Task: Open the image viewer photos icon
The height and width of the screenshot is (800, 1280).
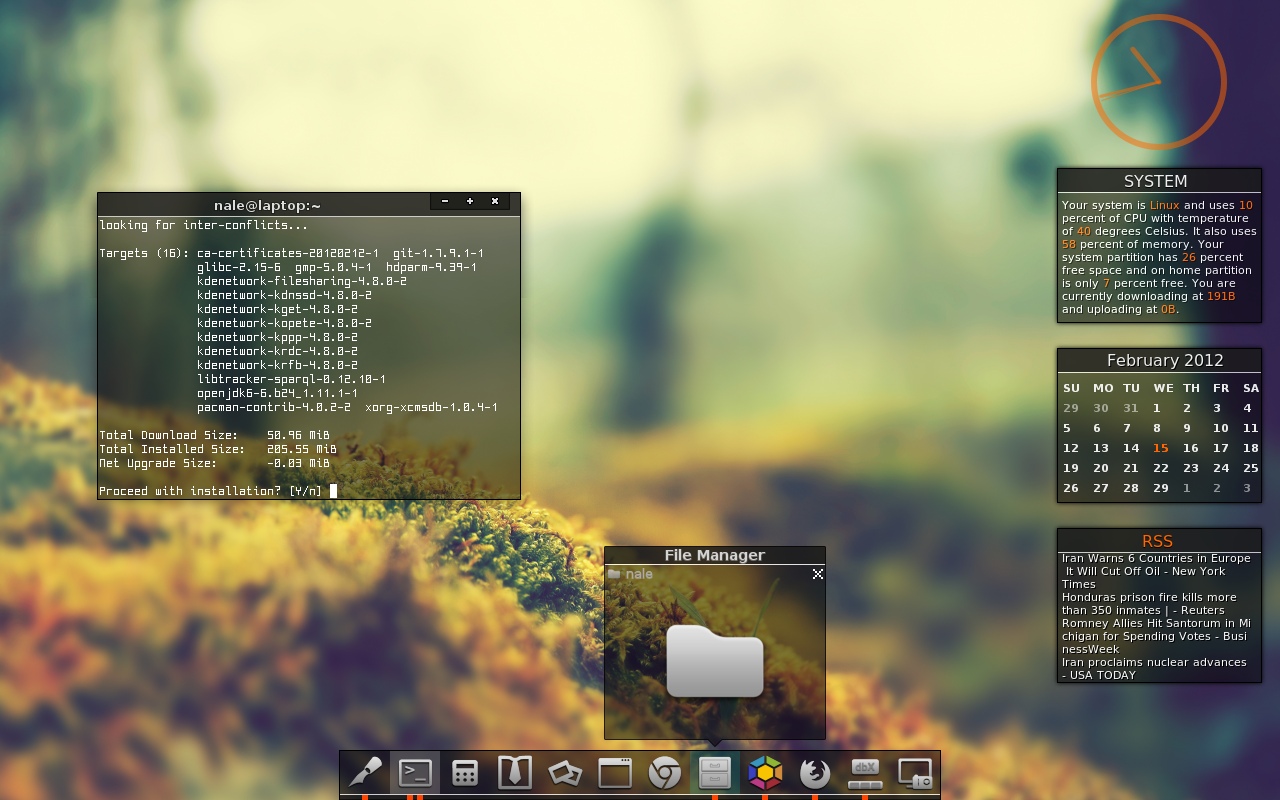Action: 565,772
